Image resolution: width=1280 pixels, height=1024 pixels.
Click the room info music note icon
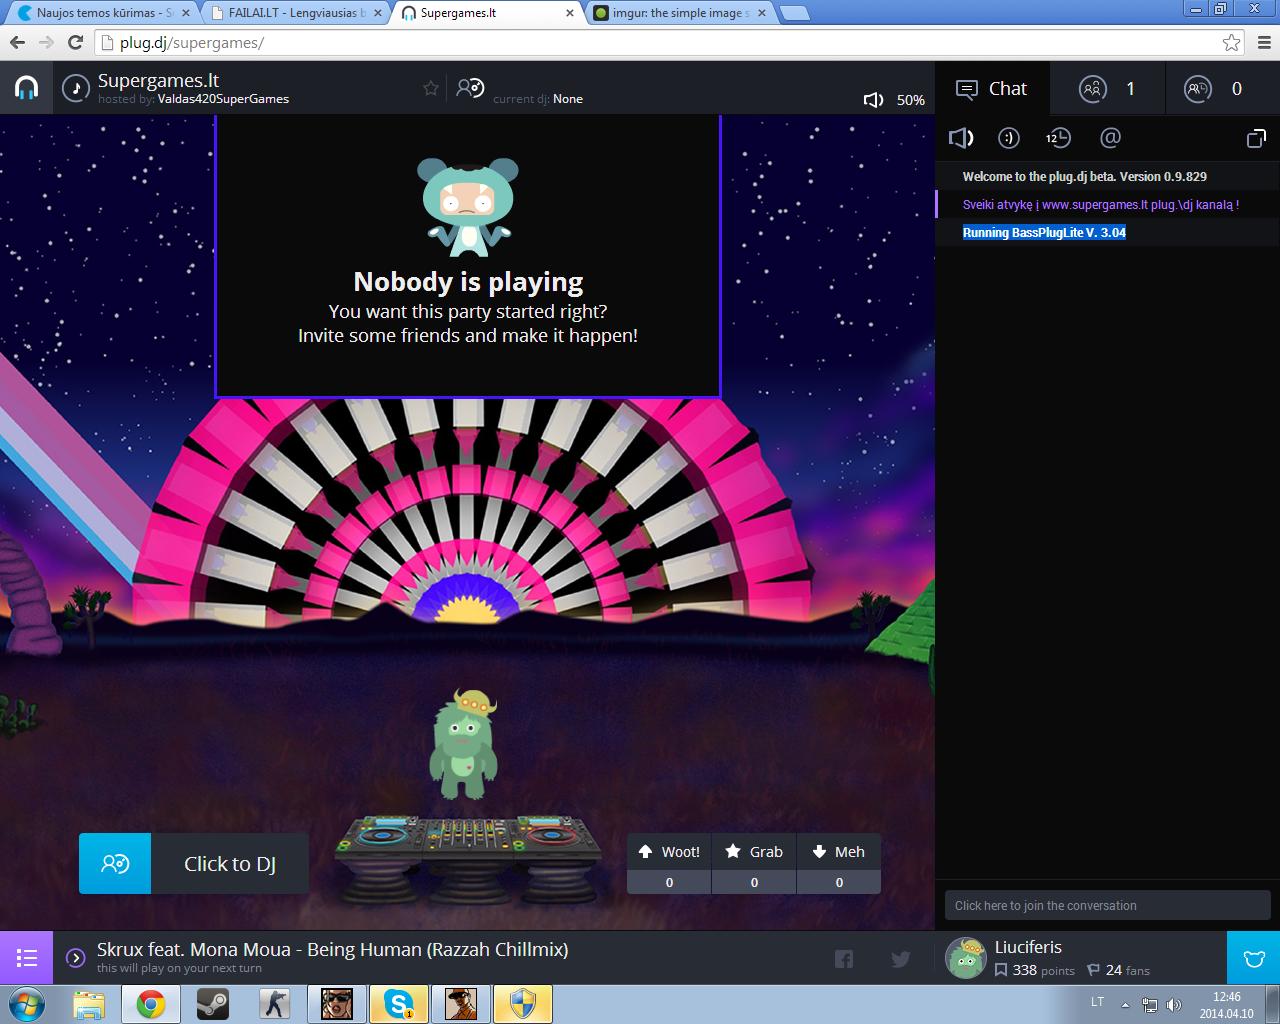pyautogui.click(x=76, y=88)
